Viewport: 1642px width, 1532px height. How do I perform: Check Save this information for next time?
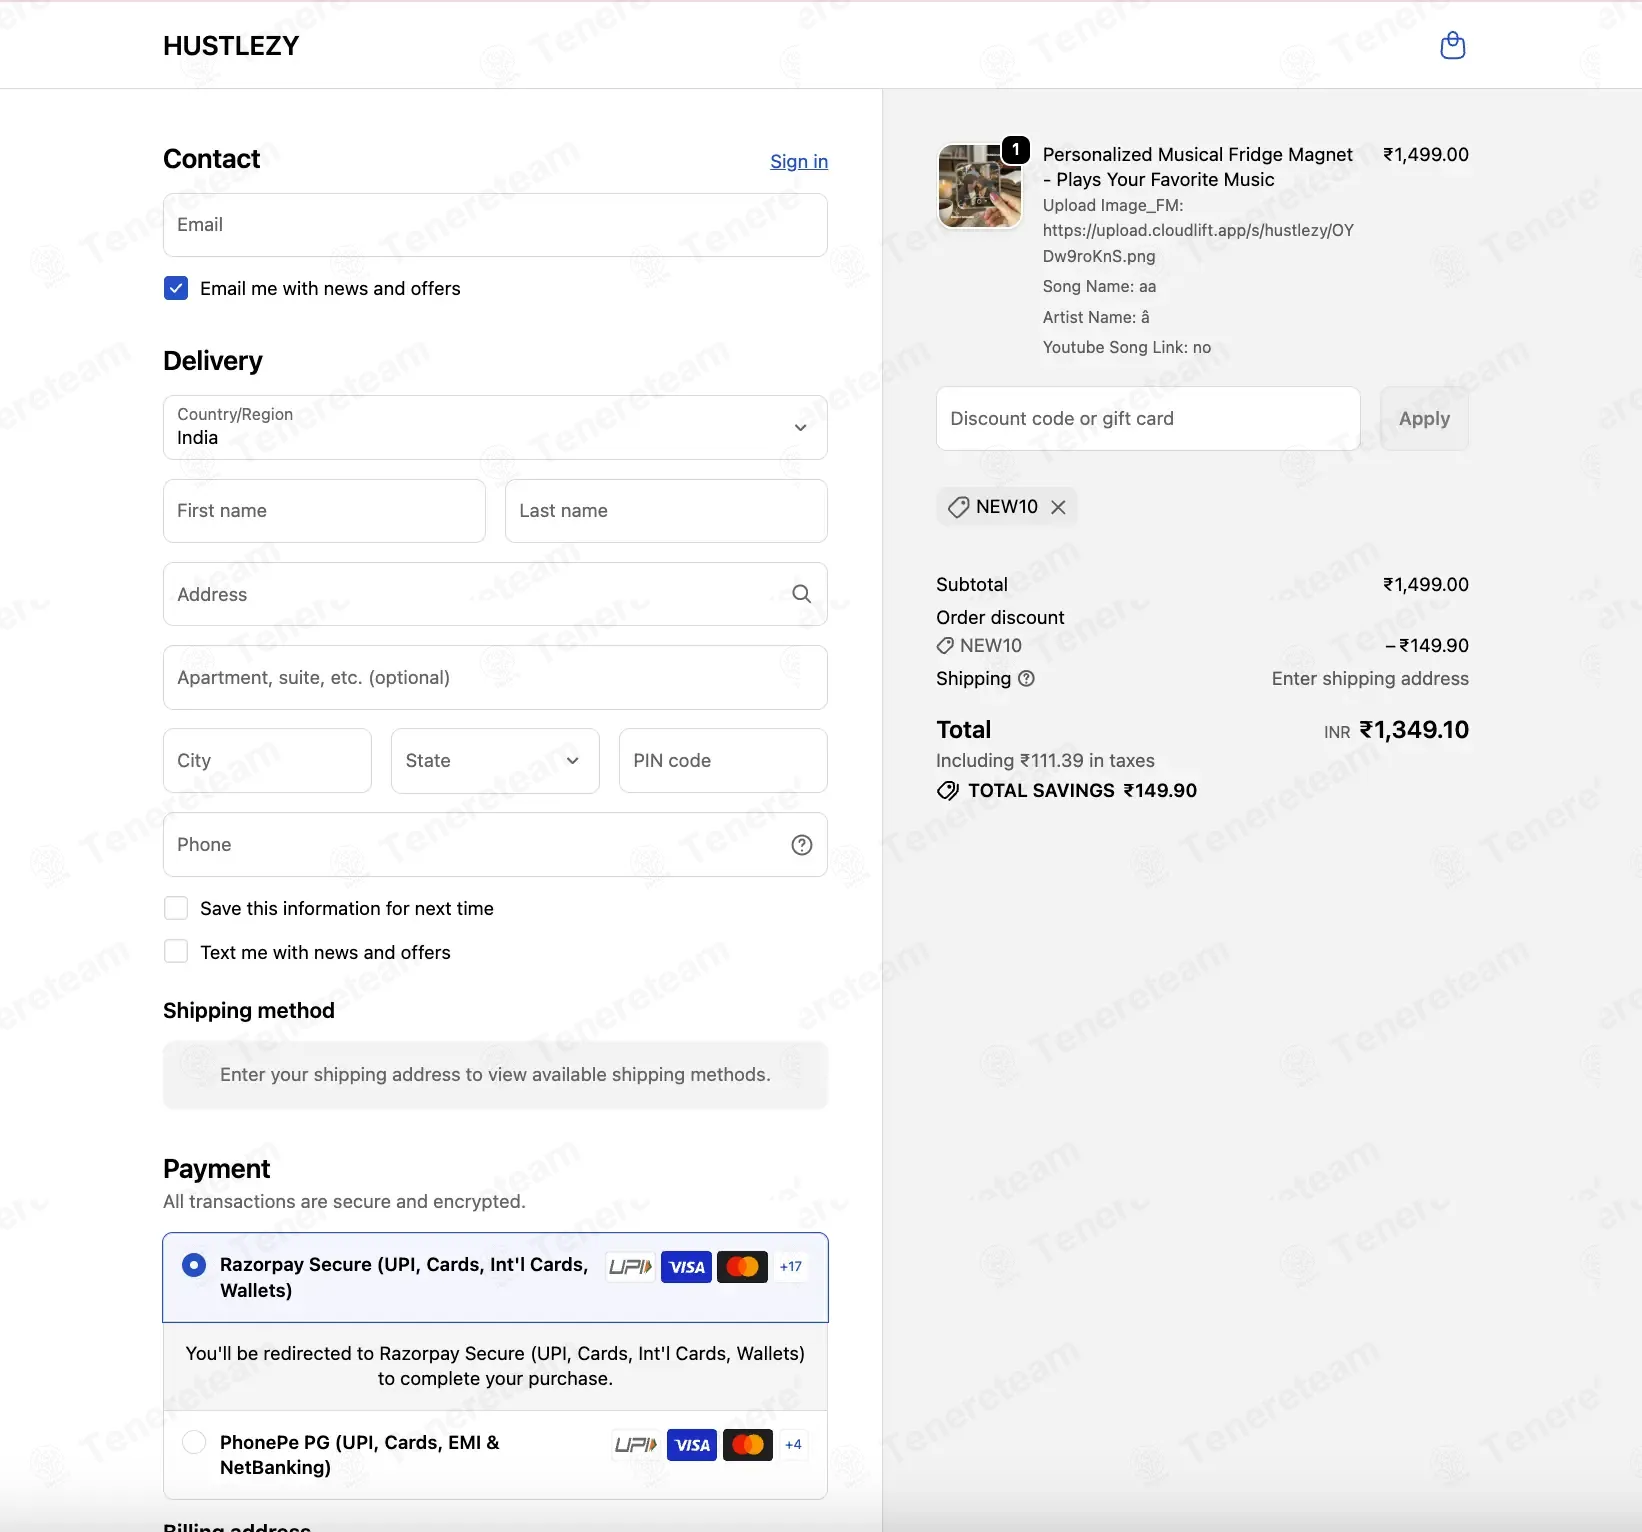click(x=176, y=908)
